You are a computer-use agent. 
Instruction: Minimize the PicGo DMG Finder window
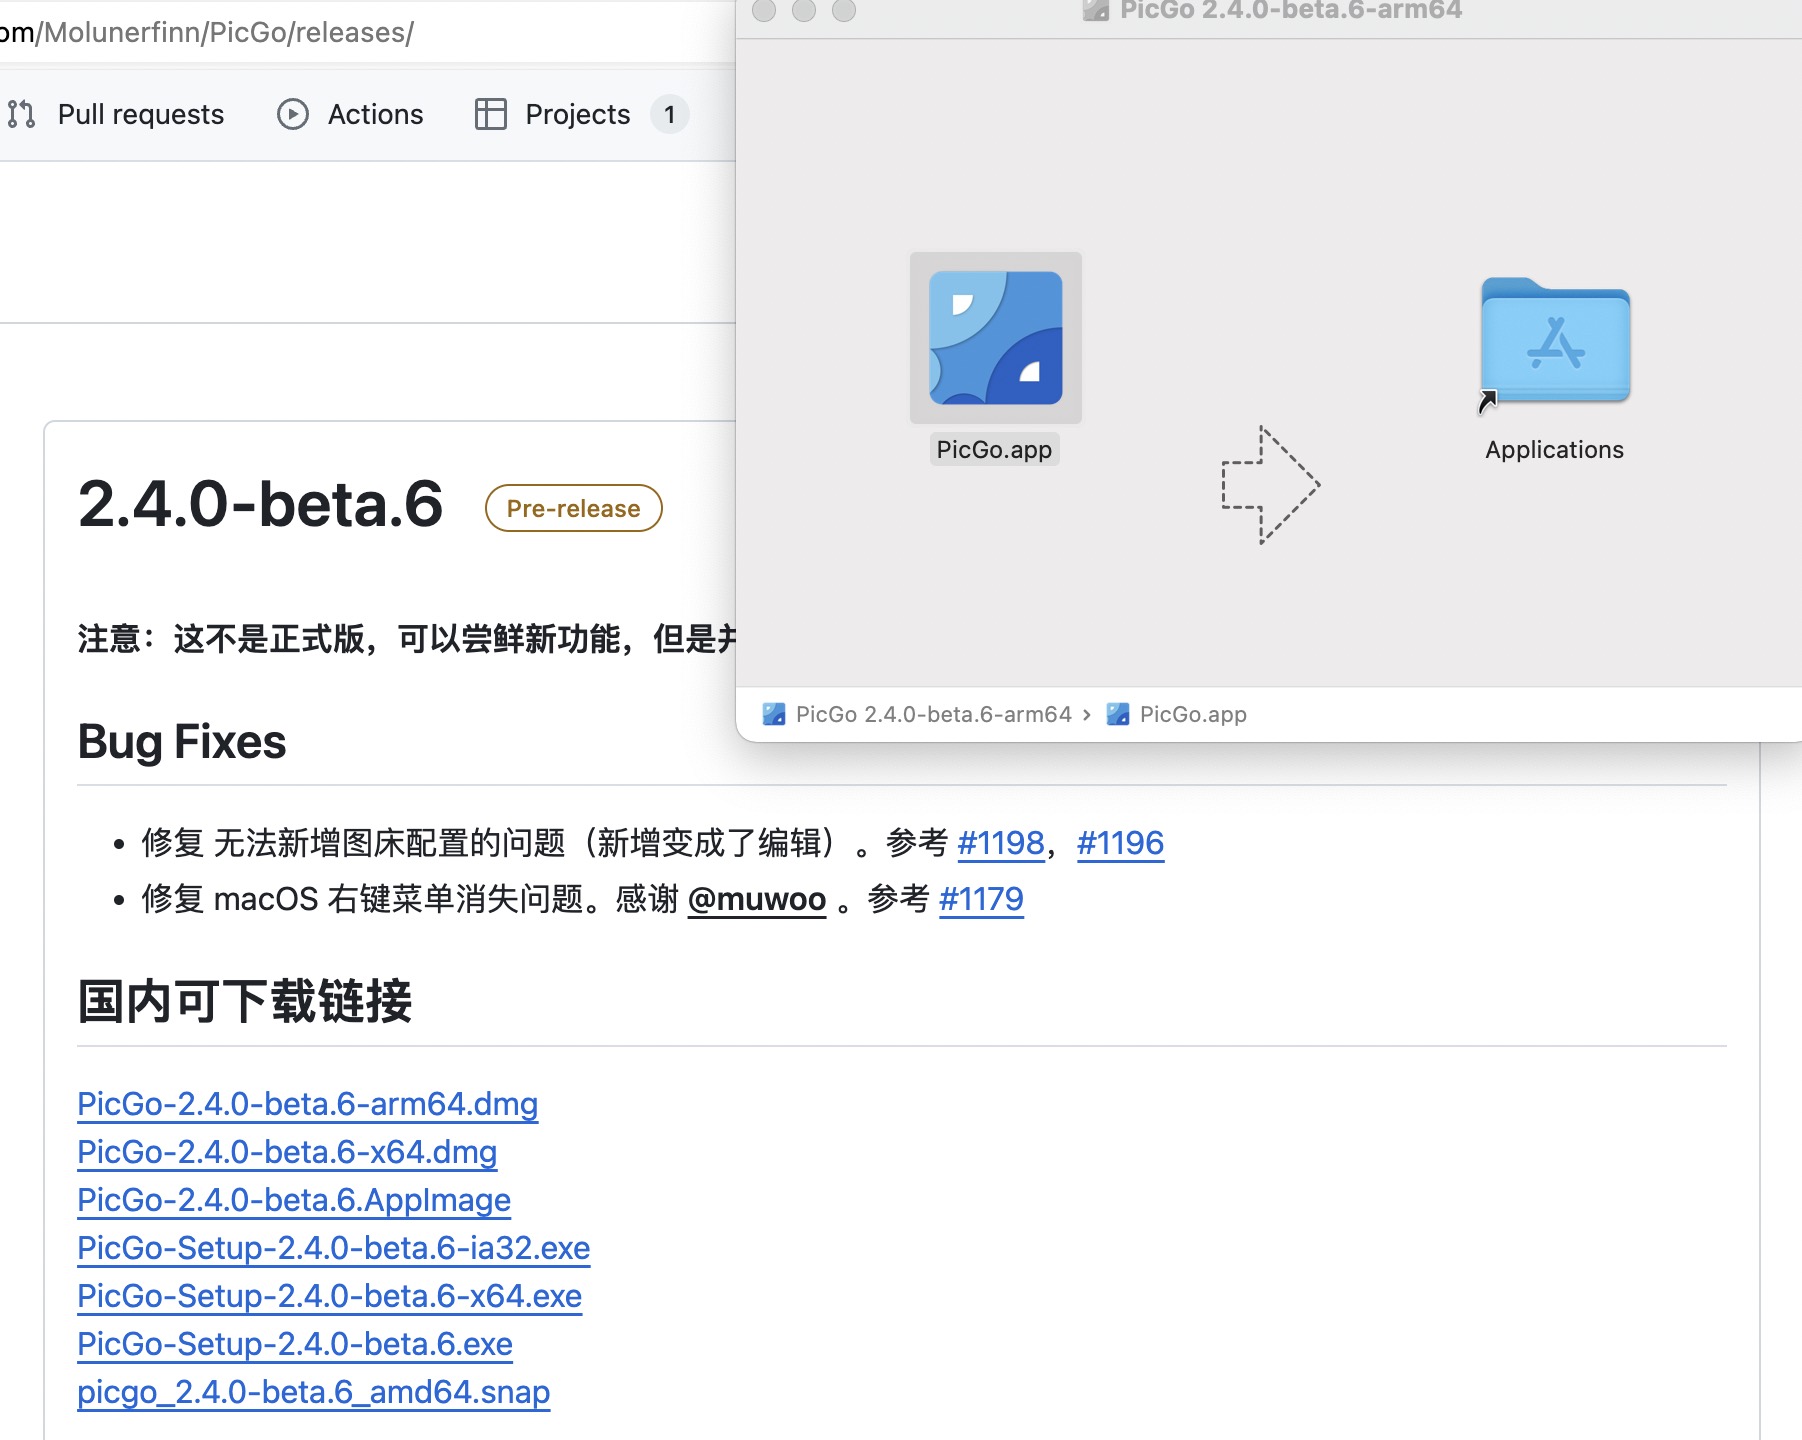[x=804, y=9]
